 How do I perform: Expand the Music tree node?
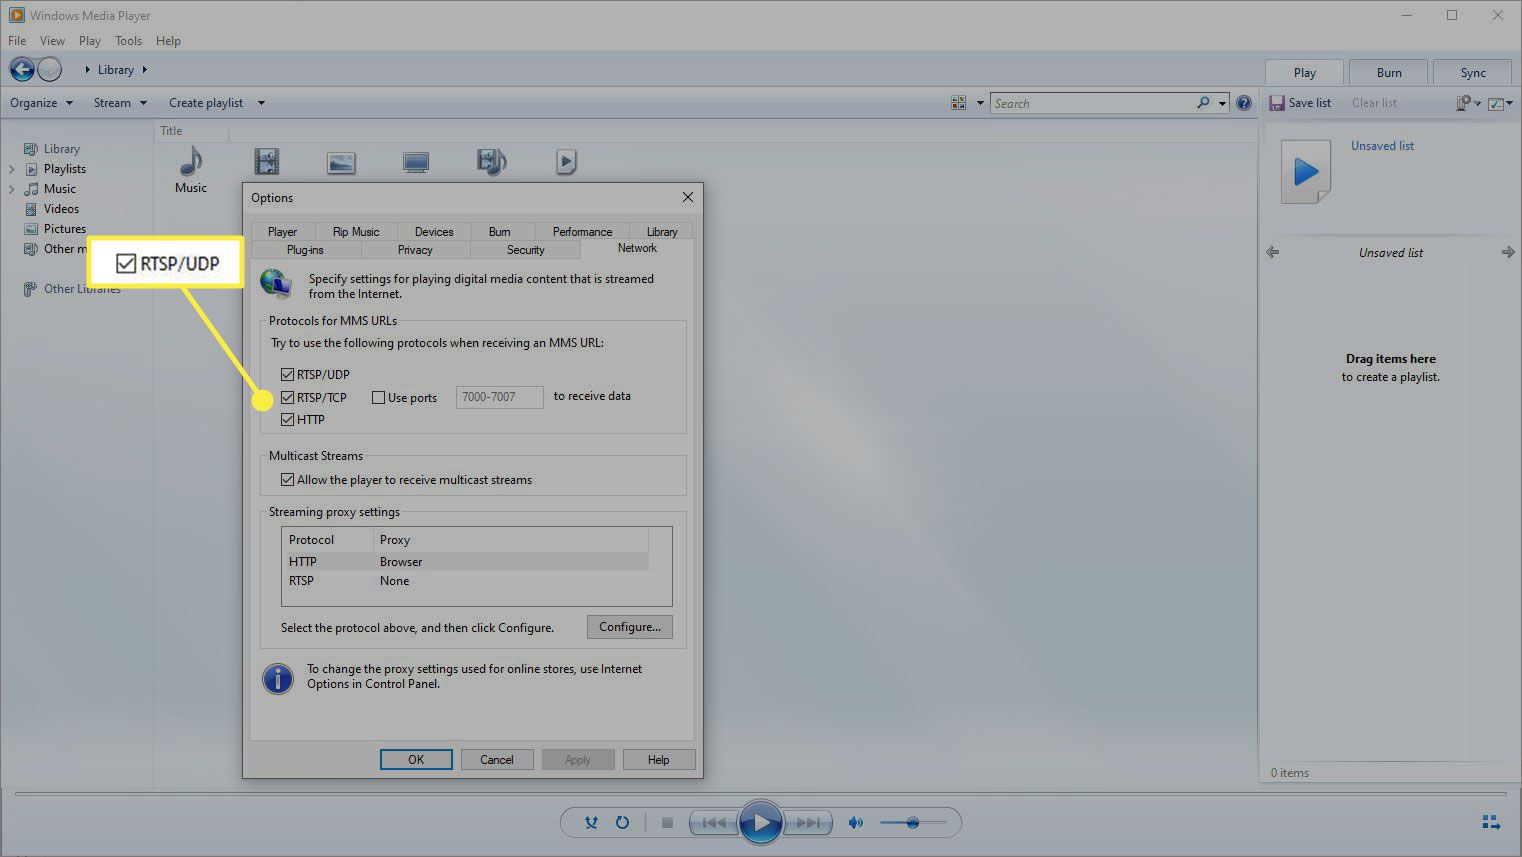pos(12,189)
